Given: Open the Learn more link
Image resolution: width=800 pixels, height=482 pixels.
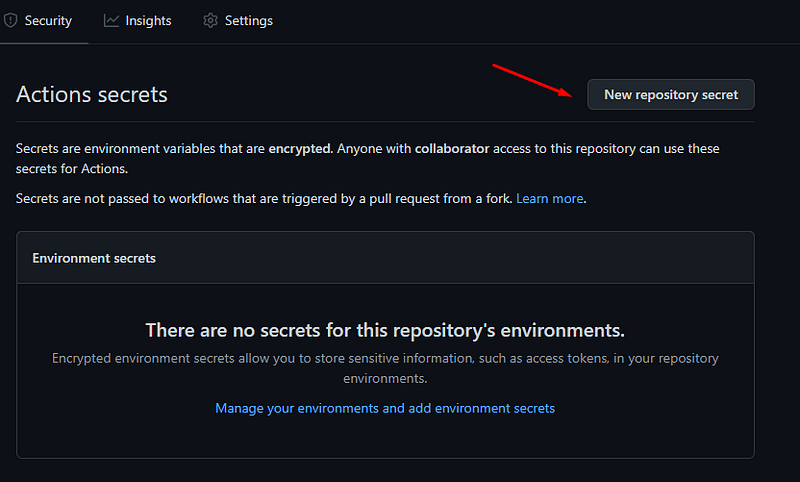Looking at the screenshot, I should 549,198.
